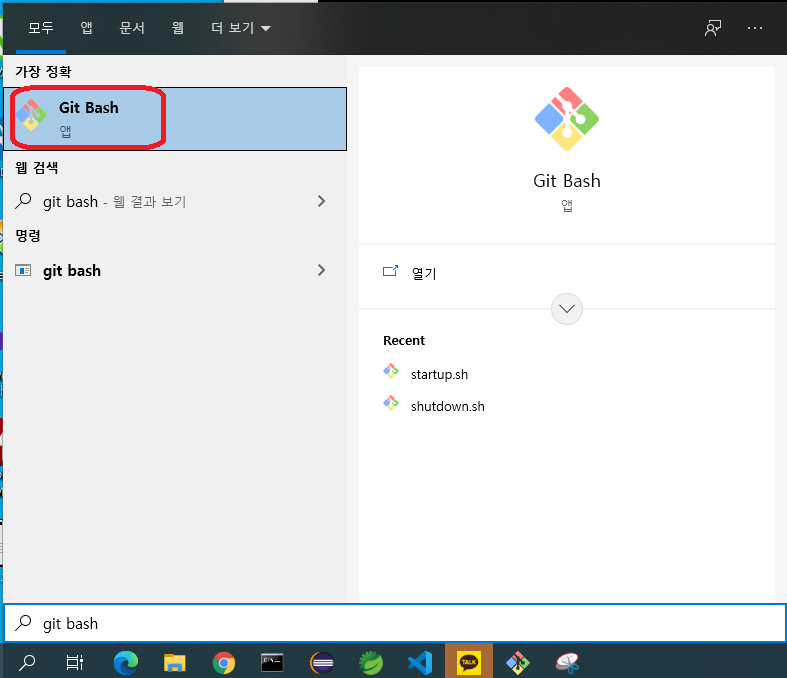Click the open-window icon next to 열기
The width and height of the screenshot is (787, 678).
pyautogui.click(x=390, y=271)
